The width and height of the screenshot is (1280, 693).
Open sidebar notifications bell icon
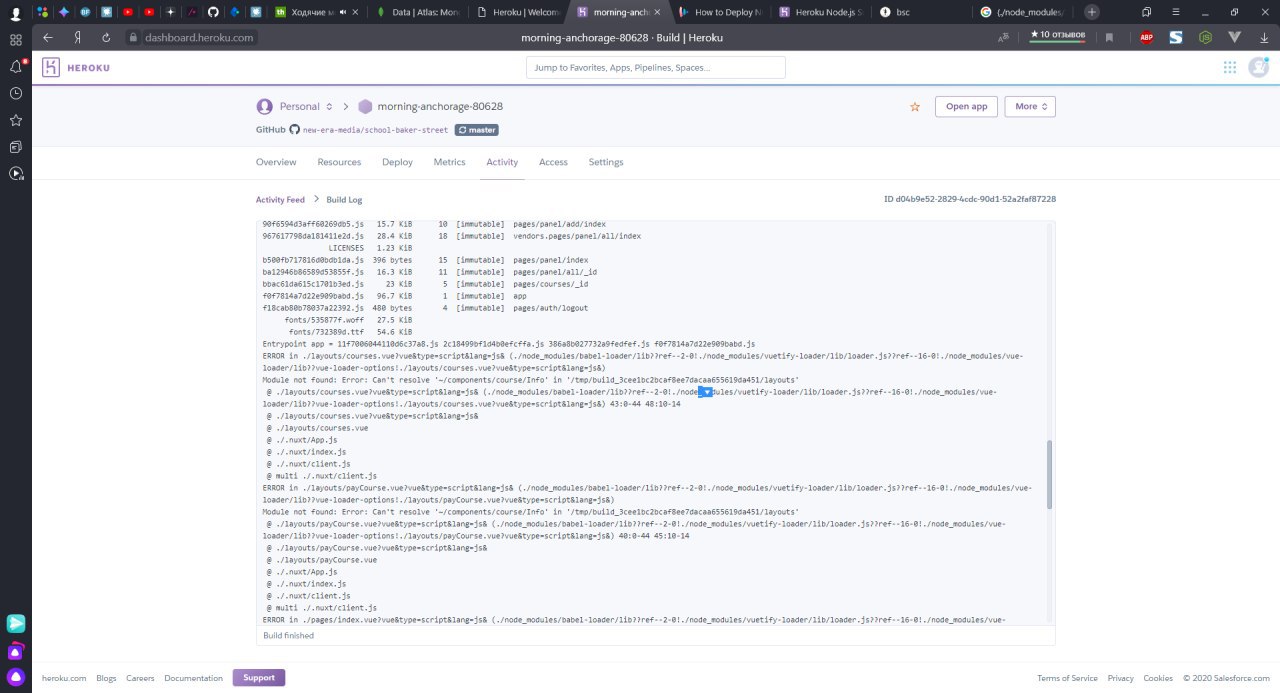[x=16, y=66]
